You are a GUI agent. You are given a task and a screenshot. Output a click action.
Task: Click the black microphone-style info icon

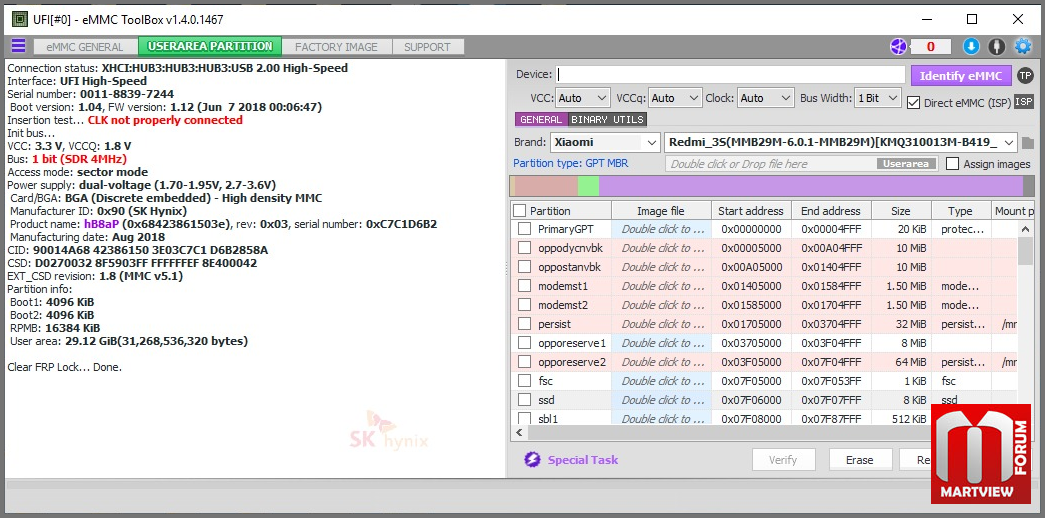pyautogui.click(x=996, y=47)
